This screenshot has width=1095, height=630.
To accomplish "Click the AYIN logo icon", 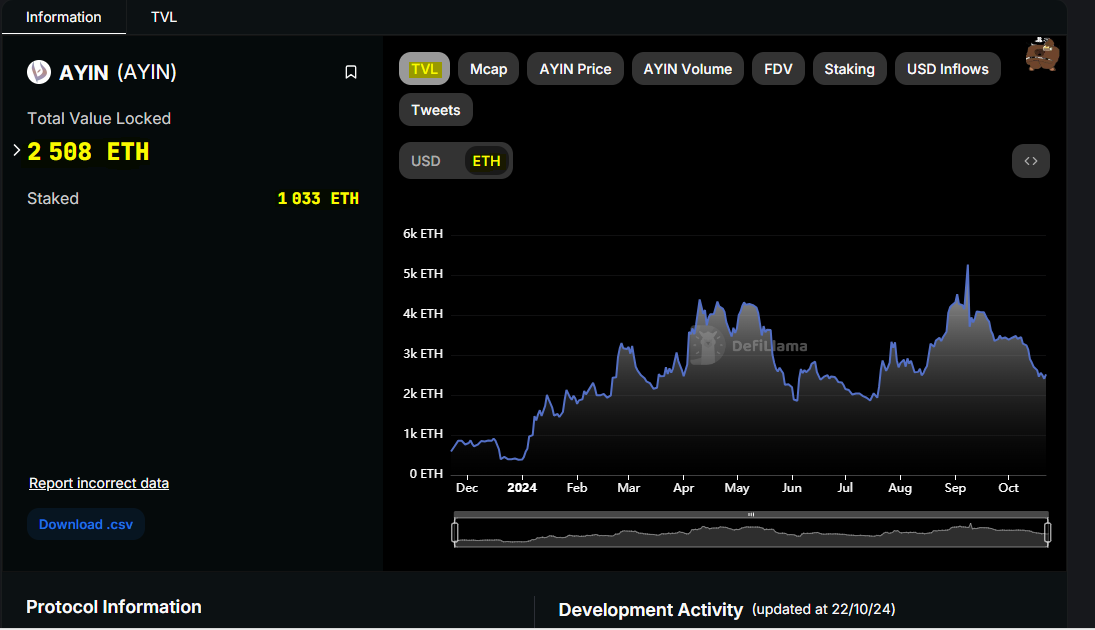I will pos(38,72).
